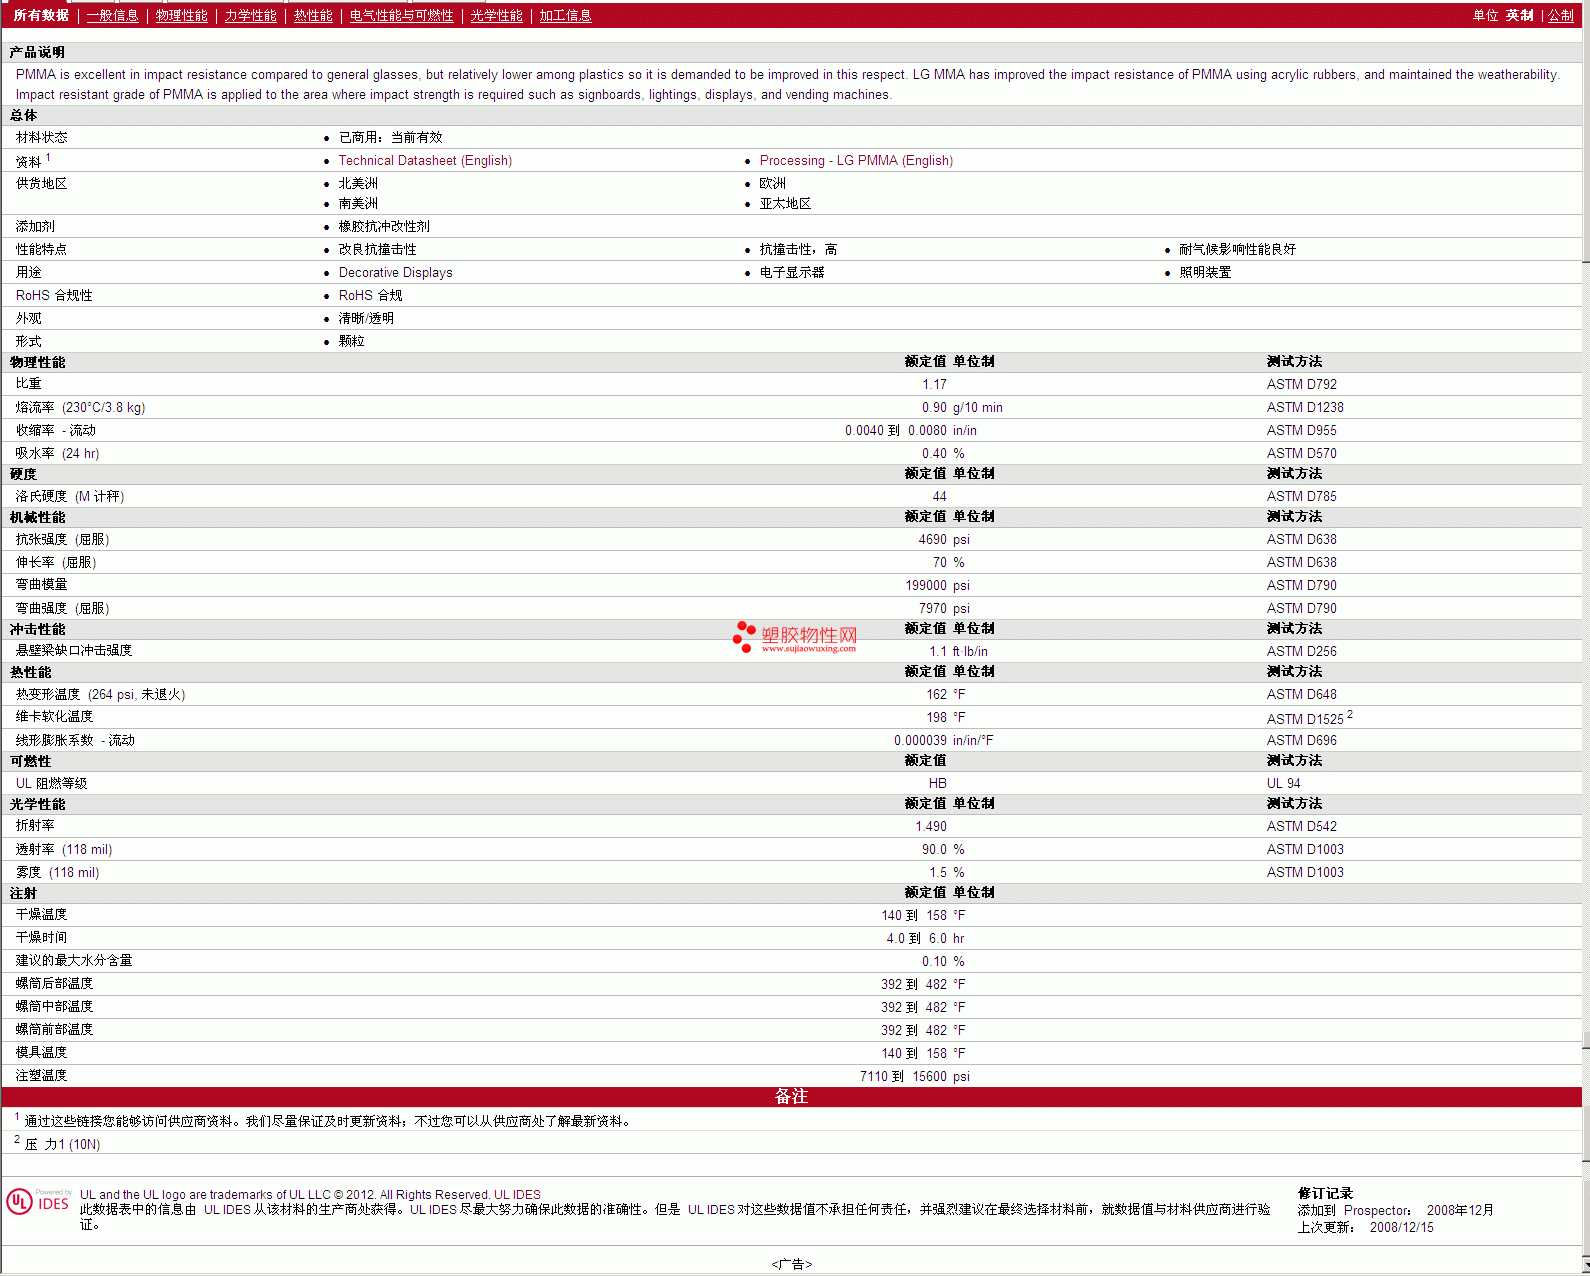Image resolution: width=1590 pixels, height=1276 pixels.
Task: Click the RoHS 合规 entry
Action: [370, 296]
